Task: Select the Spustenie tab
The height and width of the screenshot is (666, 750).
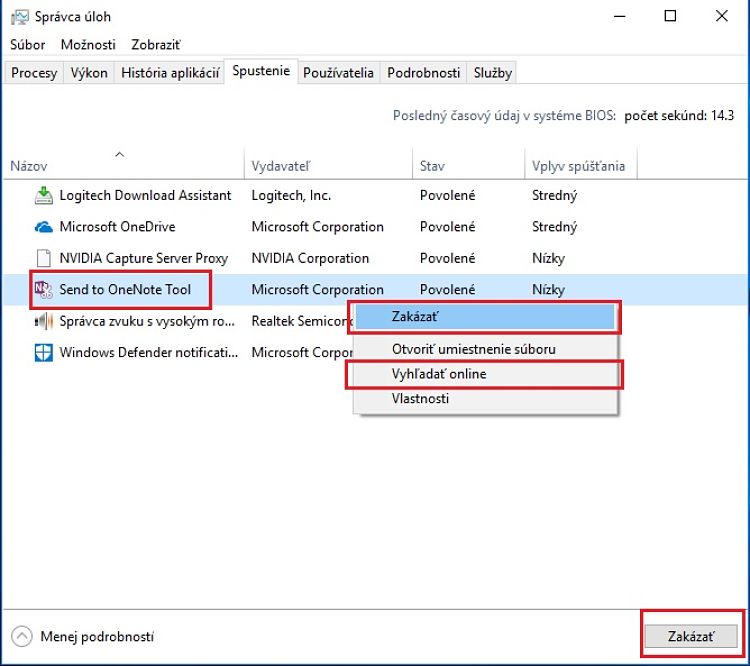Action: (261, 71)
